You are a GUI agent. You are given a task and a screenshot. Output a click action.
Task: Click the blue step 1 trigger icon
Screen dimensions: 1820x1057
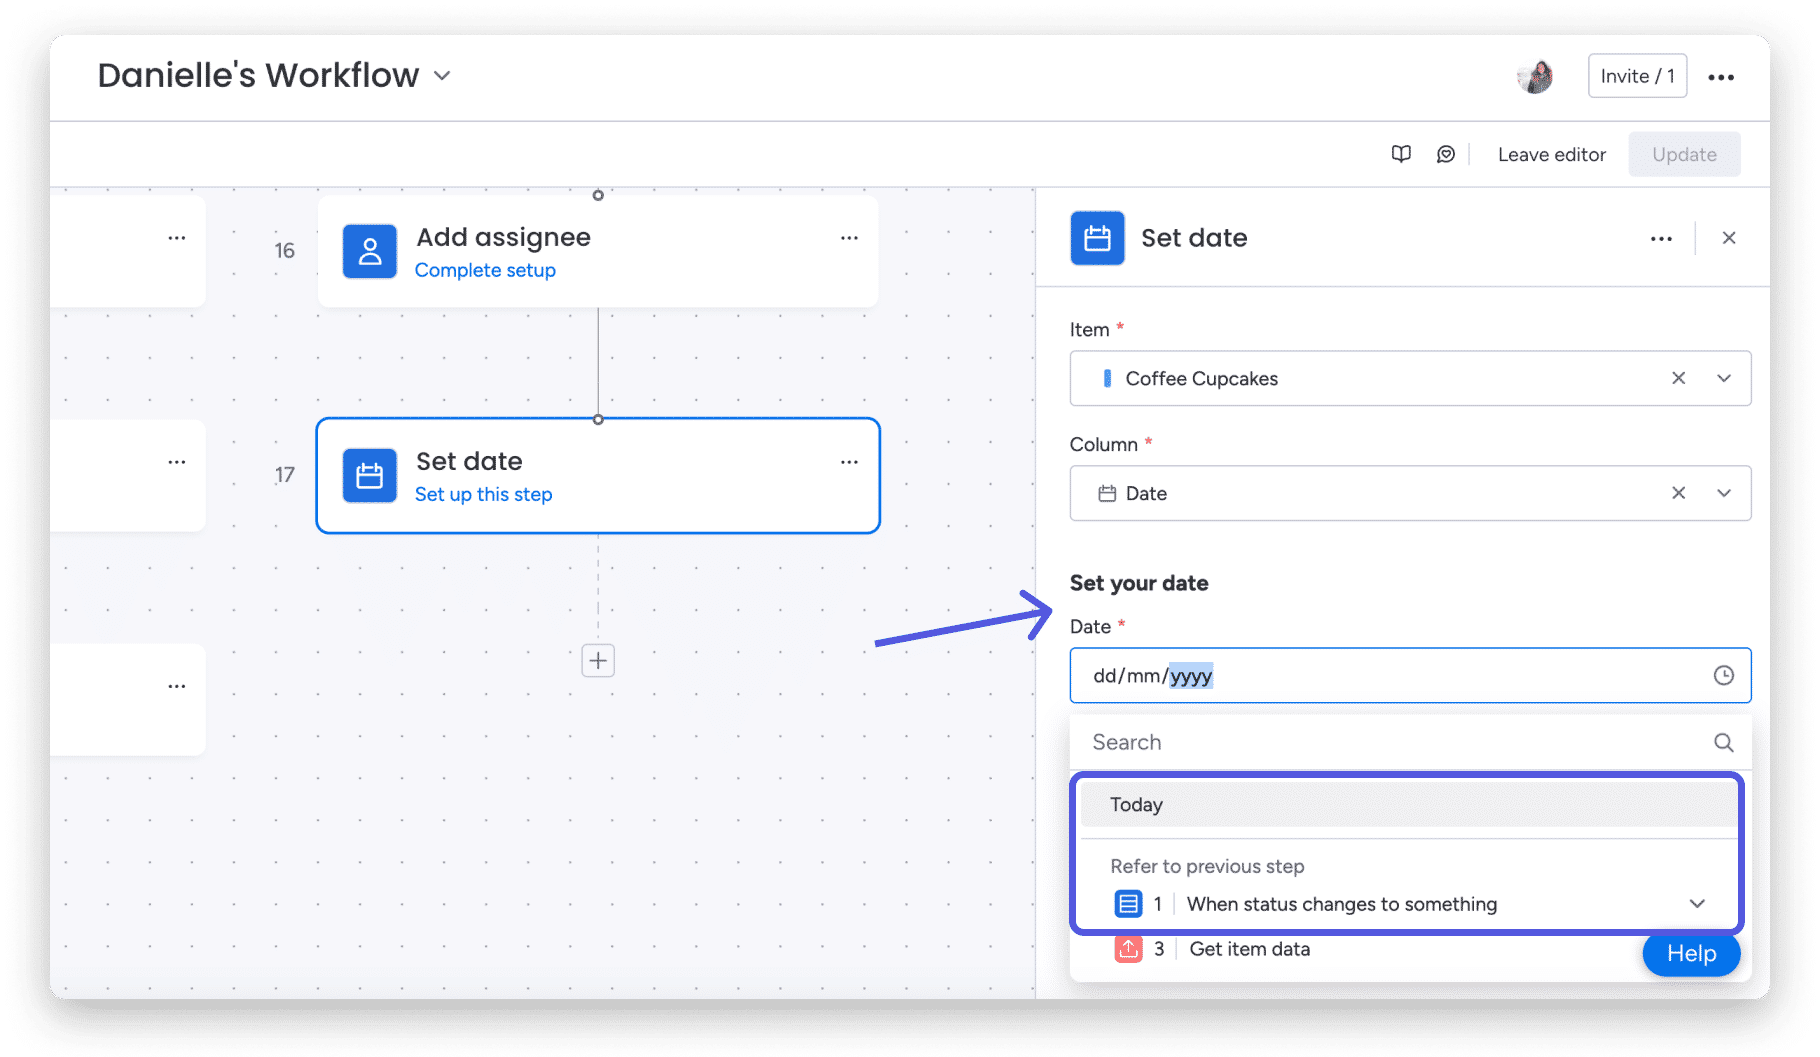pos(1128,904)
